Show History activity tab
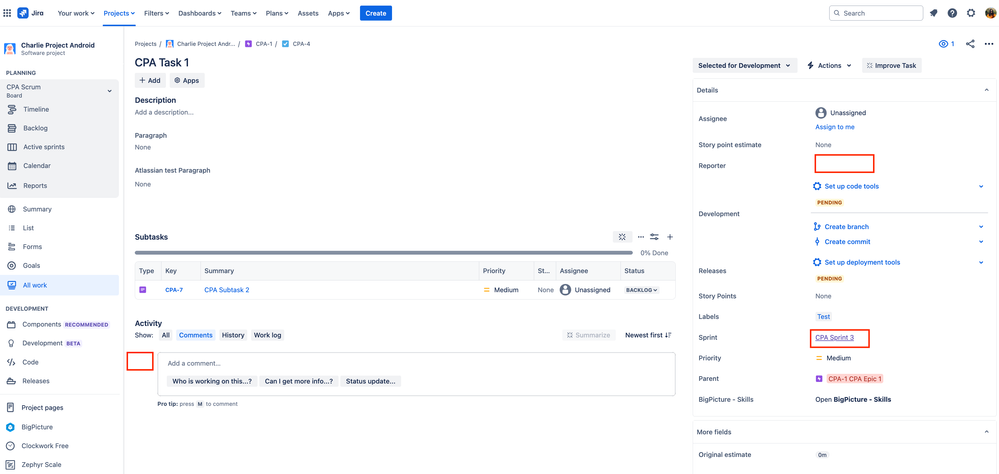Screen dimensions: 999x474 [233, 335]
